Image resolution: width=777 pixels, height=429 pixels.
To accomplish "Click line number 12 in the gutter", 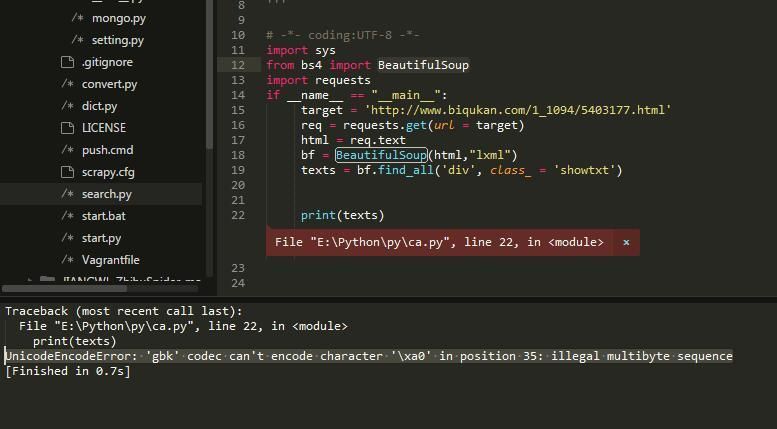I will click(x=237, y=65).
